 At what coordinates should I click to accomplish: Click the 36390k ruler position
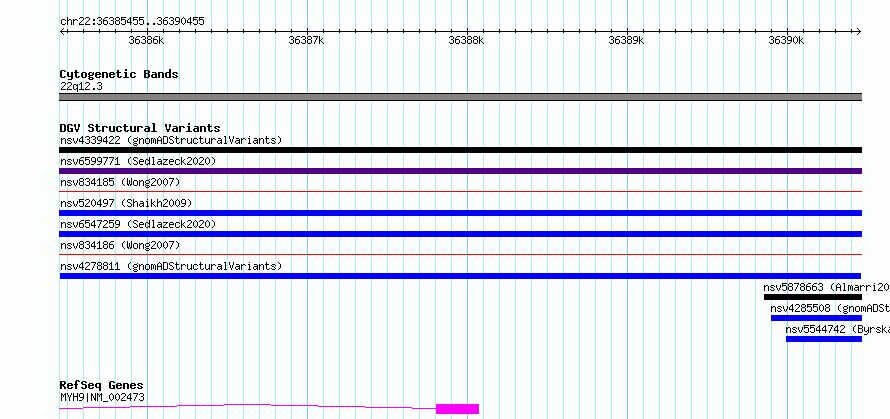point(787,40)
